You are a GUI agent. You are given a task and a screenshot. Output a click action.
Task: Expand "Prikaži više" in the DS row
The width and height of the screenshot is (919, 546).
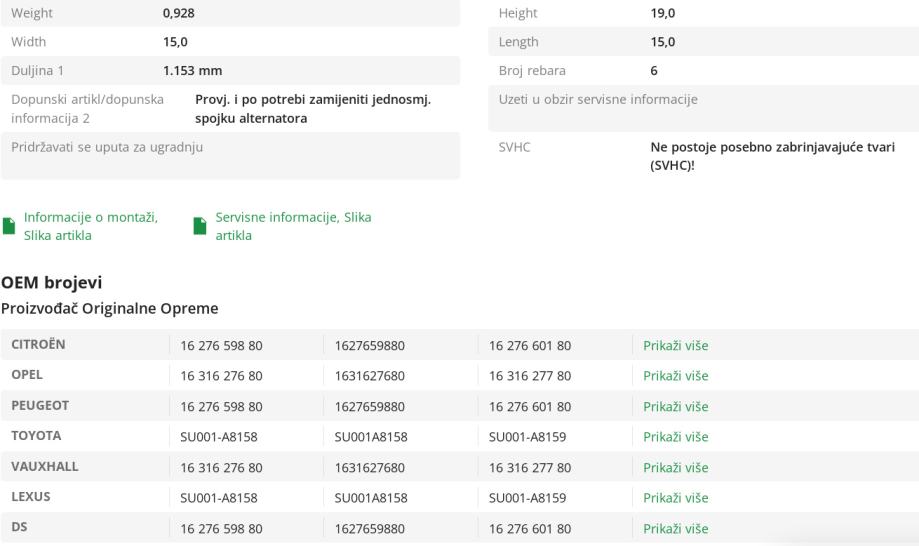(x=675, y=528)
